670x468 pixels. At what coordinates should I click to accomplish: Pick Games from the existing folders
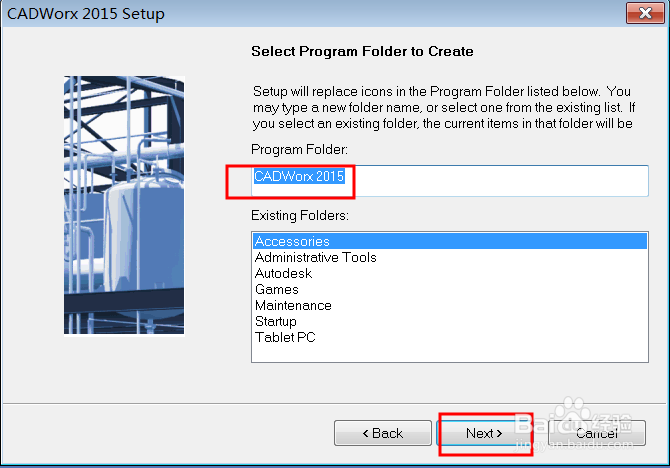tap(277, 289)
